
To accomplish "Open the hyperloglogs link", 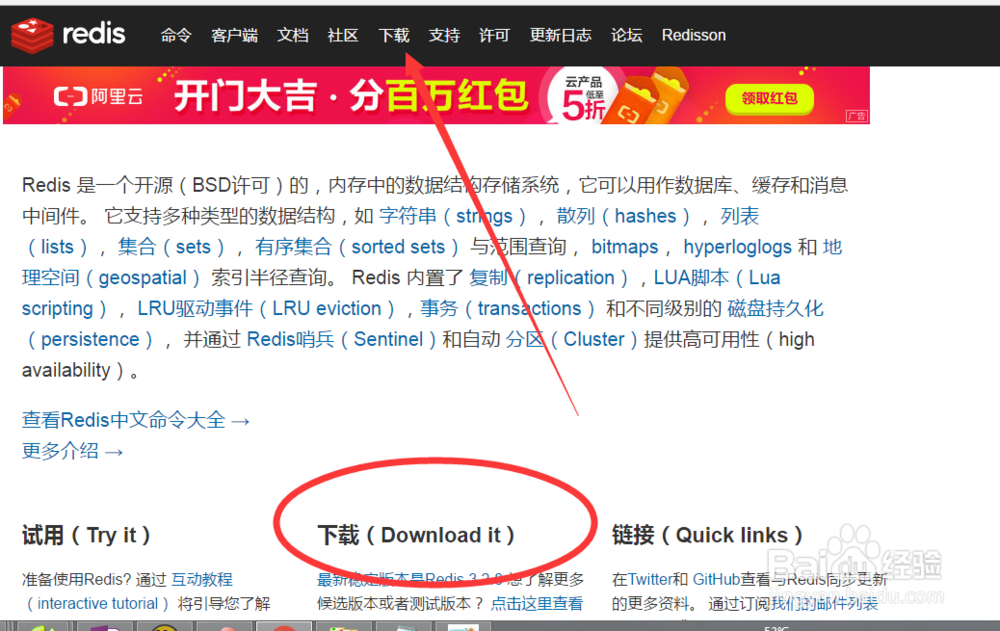I will coord(737,246).
